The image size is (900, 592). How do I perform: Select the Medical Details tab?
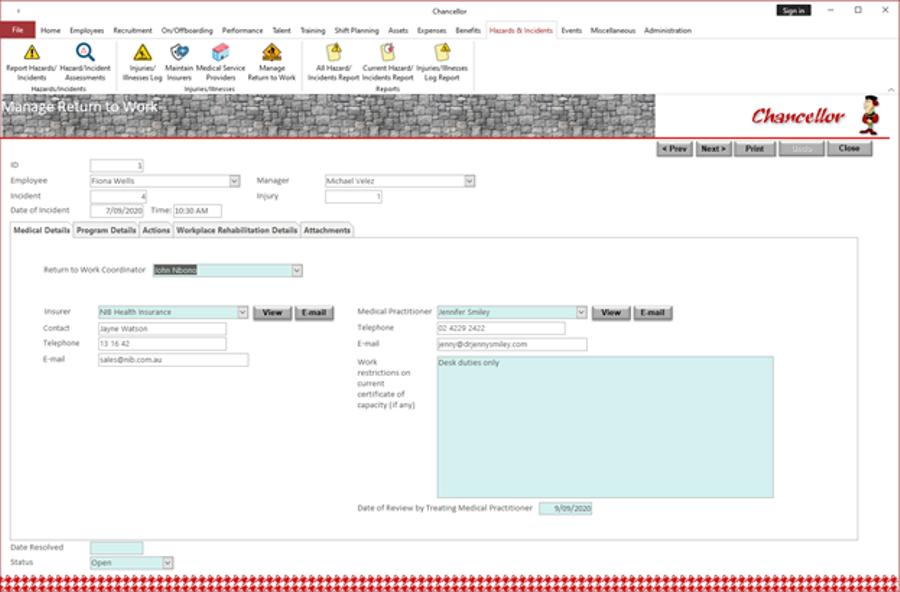(41, 230)
